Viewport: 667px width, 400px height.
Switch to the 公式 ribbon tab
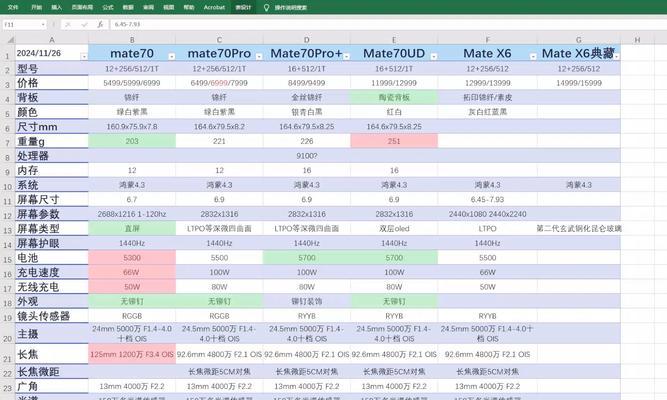tap(108, 7)
